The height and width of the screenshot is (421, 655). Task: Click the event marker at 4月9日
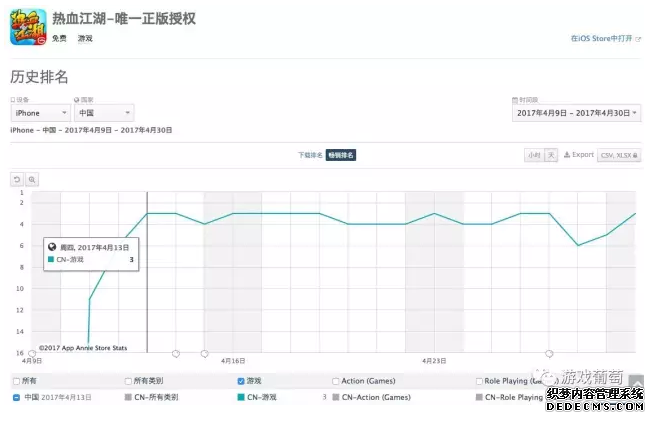tap(32, 354)
